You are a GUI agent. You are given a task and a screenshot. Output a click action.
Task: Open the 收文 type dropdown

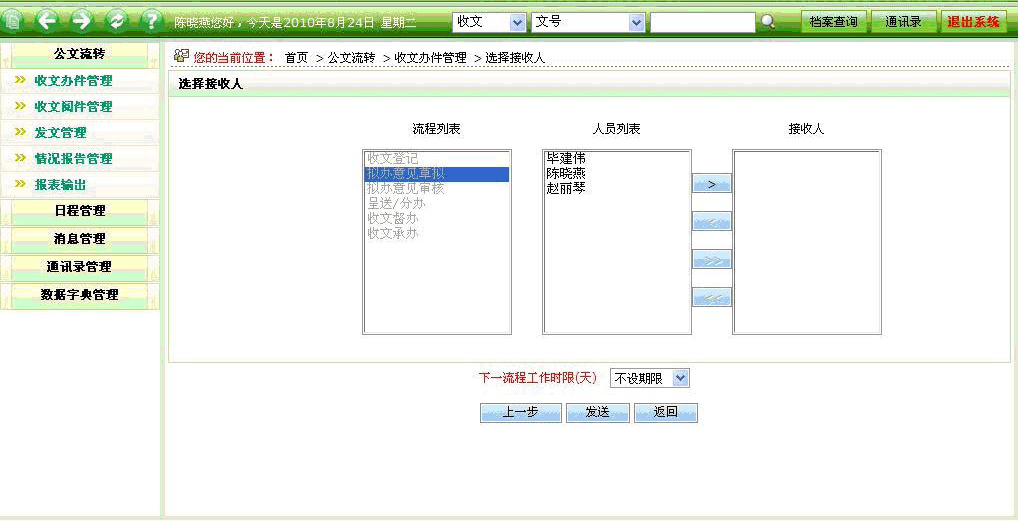489,22
